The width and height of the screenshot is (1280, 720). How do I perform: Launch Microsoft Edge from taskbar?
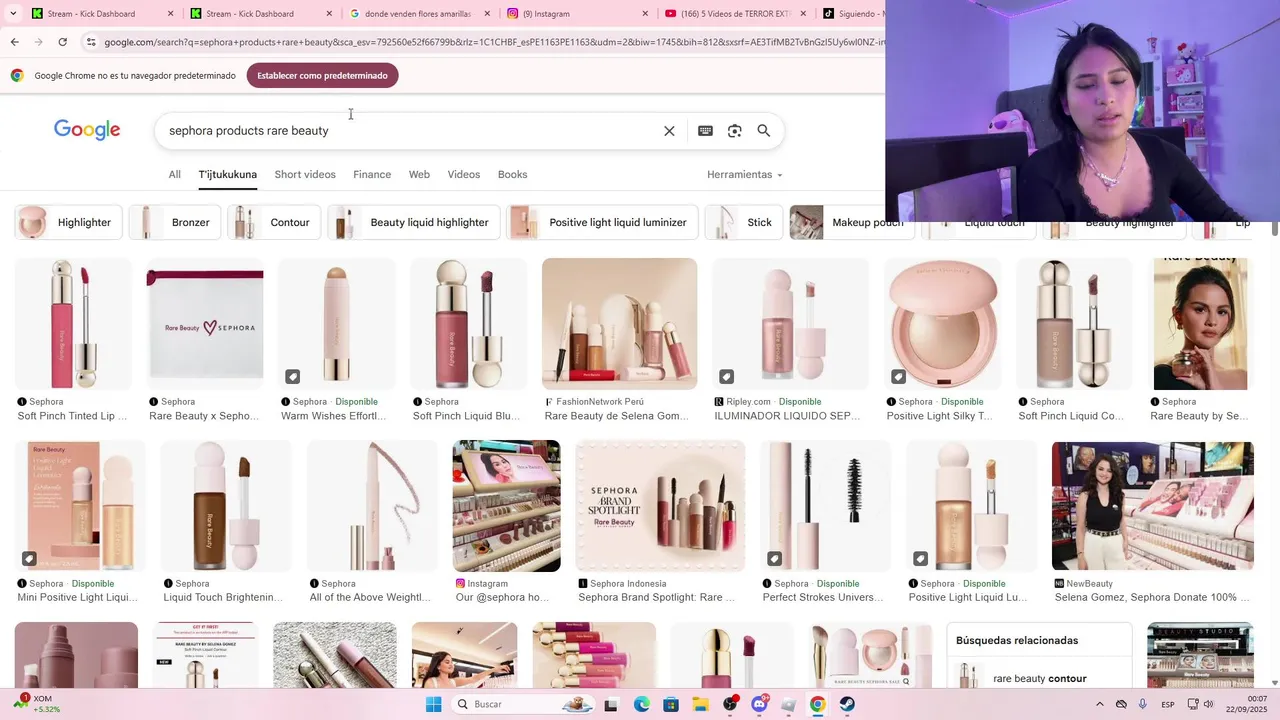pyautogui.click(x=641, y=704)
